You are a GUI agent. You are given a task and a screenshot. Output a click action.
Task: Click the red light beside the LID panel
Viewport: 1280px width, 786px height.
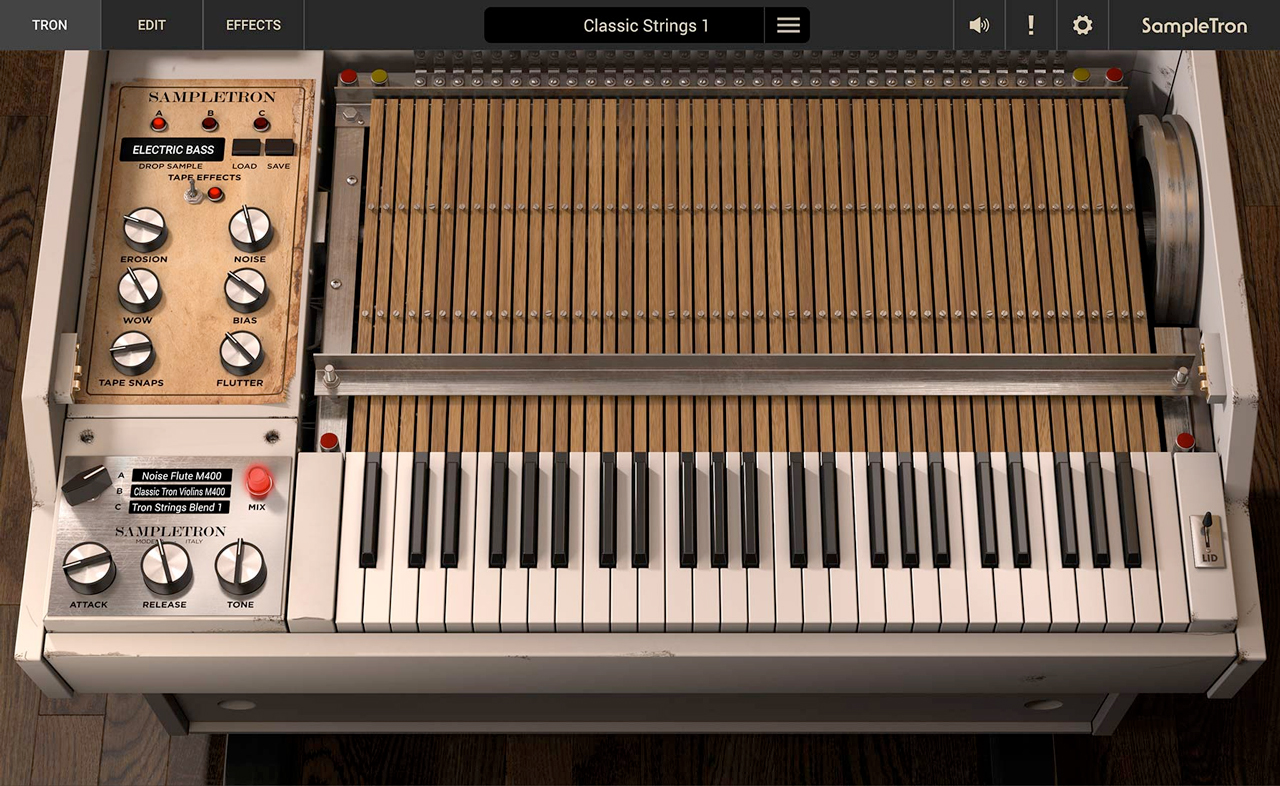click(1185, 441)
